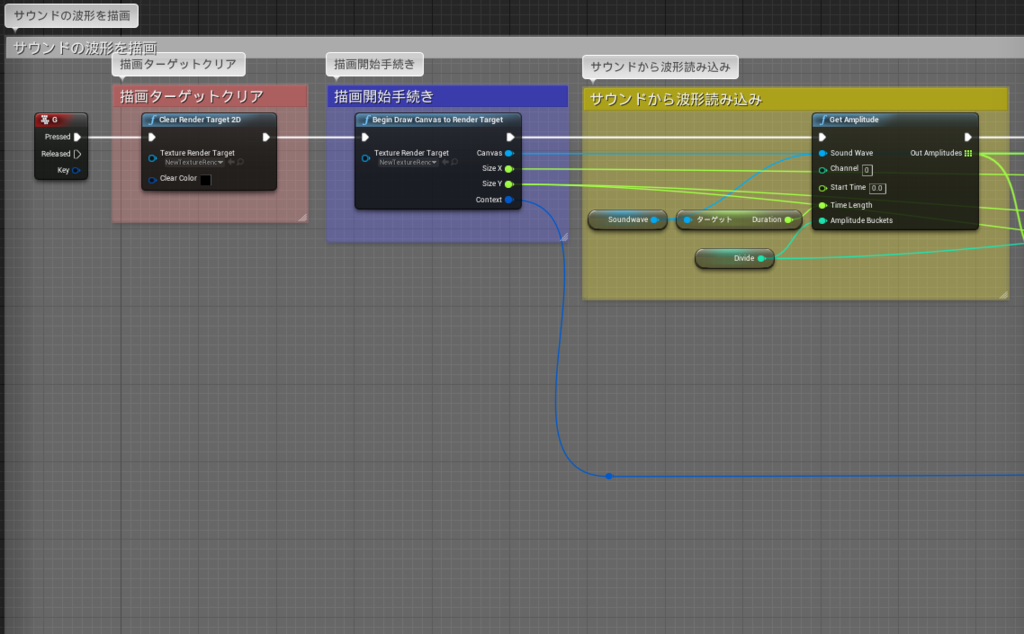Click the Size Y output pin
The height and width of the screenshot is (634, 1024).
point(509,184)
